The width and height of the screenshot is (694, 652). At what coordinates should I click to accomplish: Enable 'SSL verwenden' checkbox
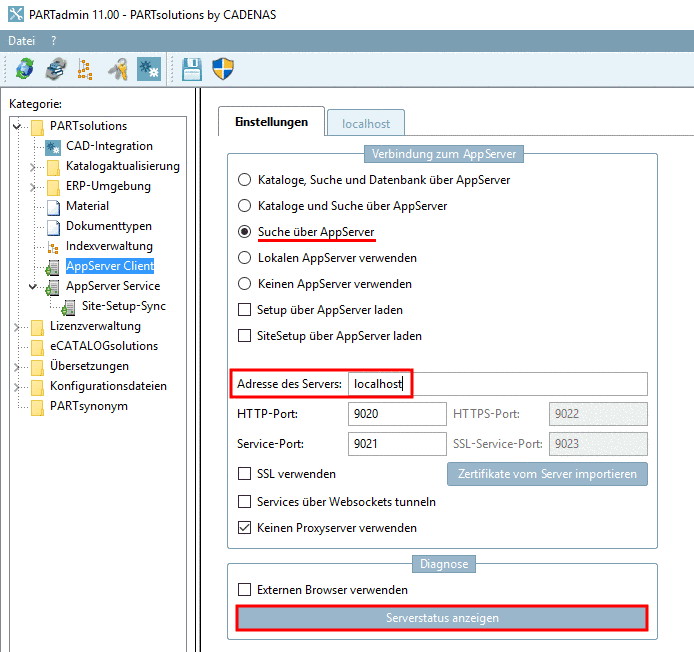pyautogui.click(x=244, y=474)
